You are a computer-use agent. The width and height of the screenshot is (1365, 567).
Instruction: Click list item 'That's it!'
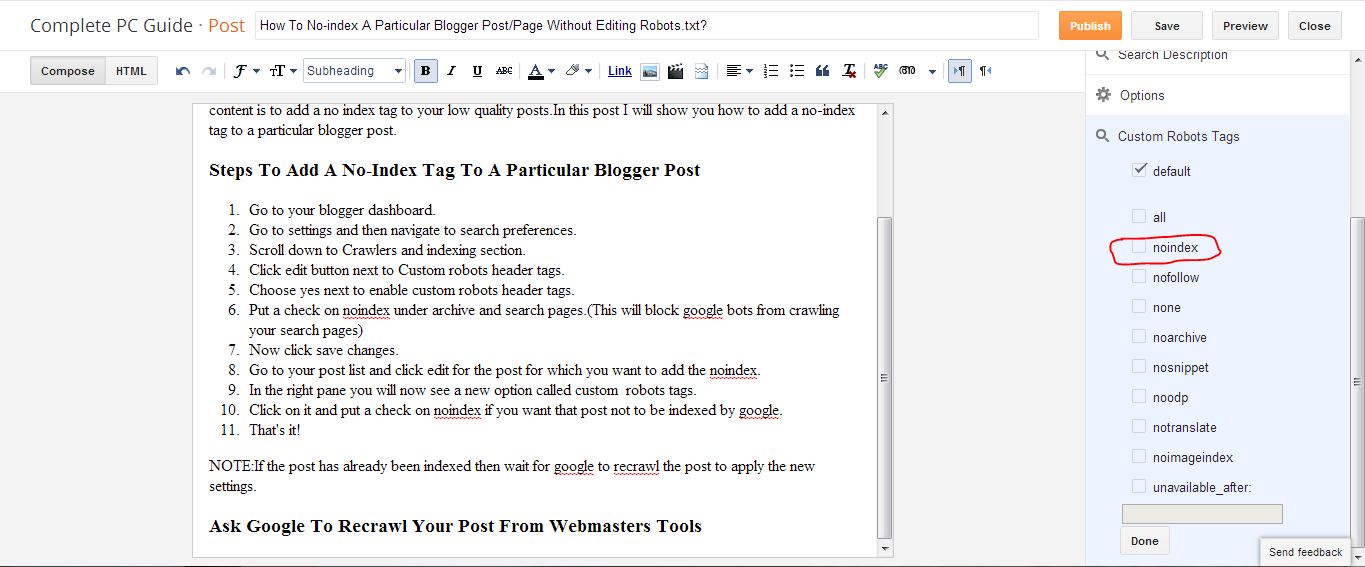(x=274, y=430)
